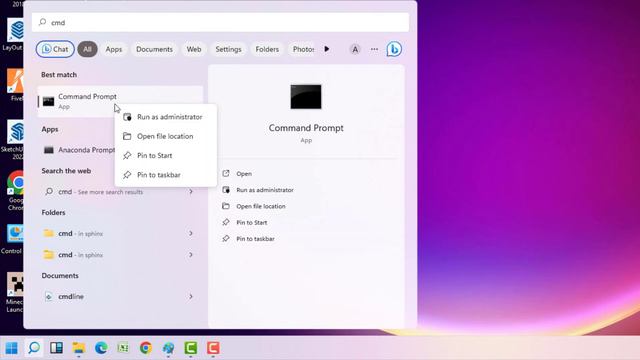Select the Anaconda Prompt app result
Viewport: 640px width, 360px height.
point(78,150)
